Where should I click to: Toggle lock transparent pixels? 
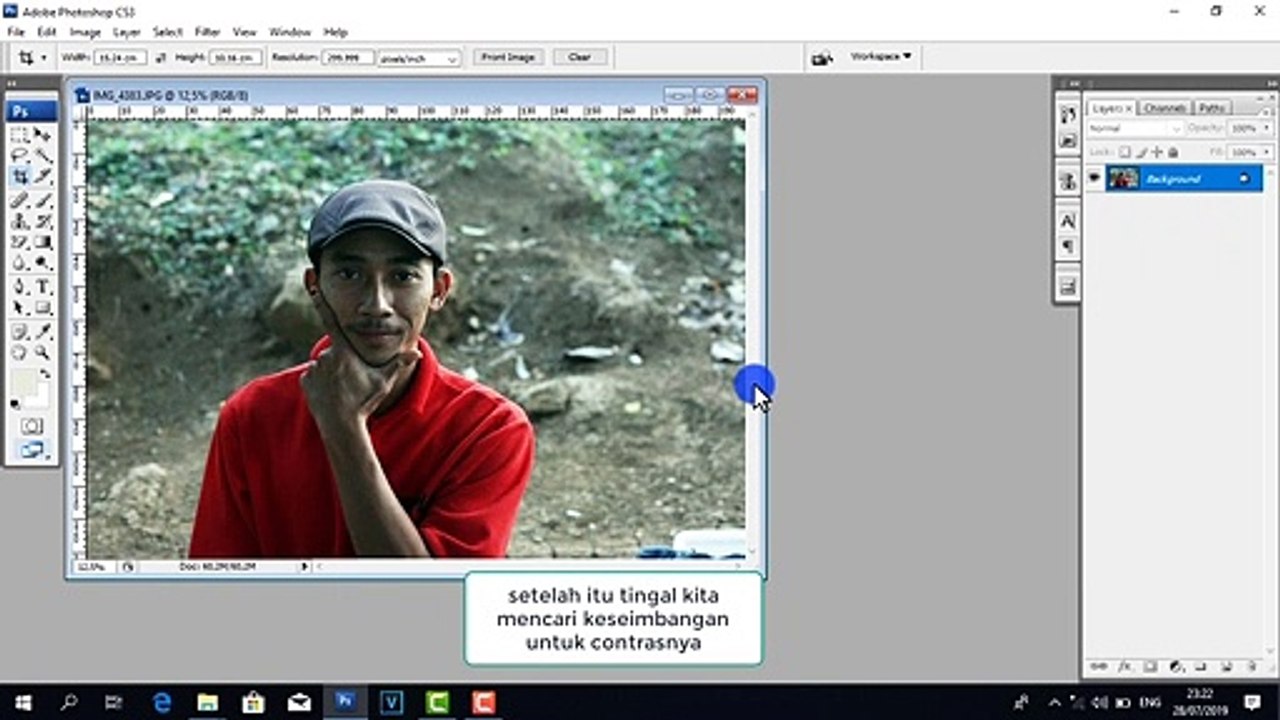tap(1125, 152)
